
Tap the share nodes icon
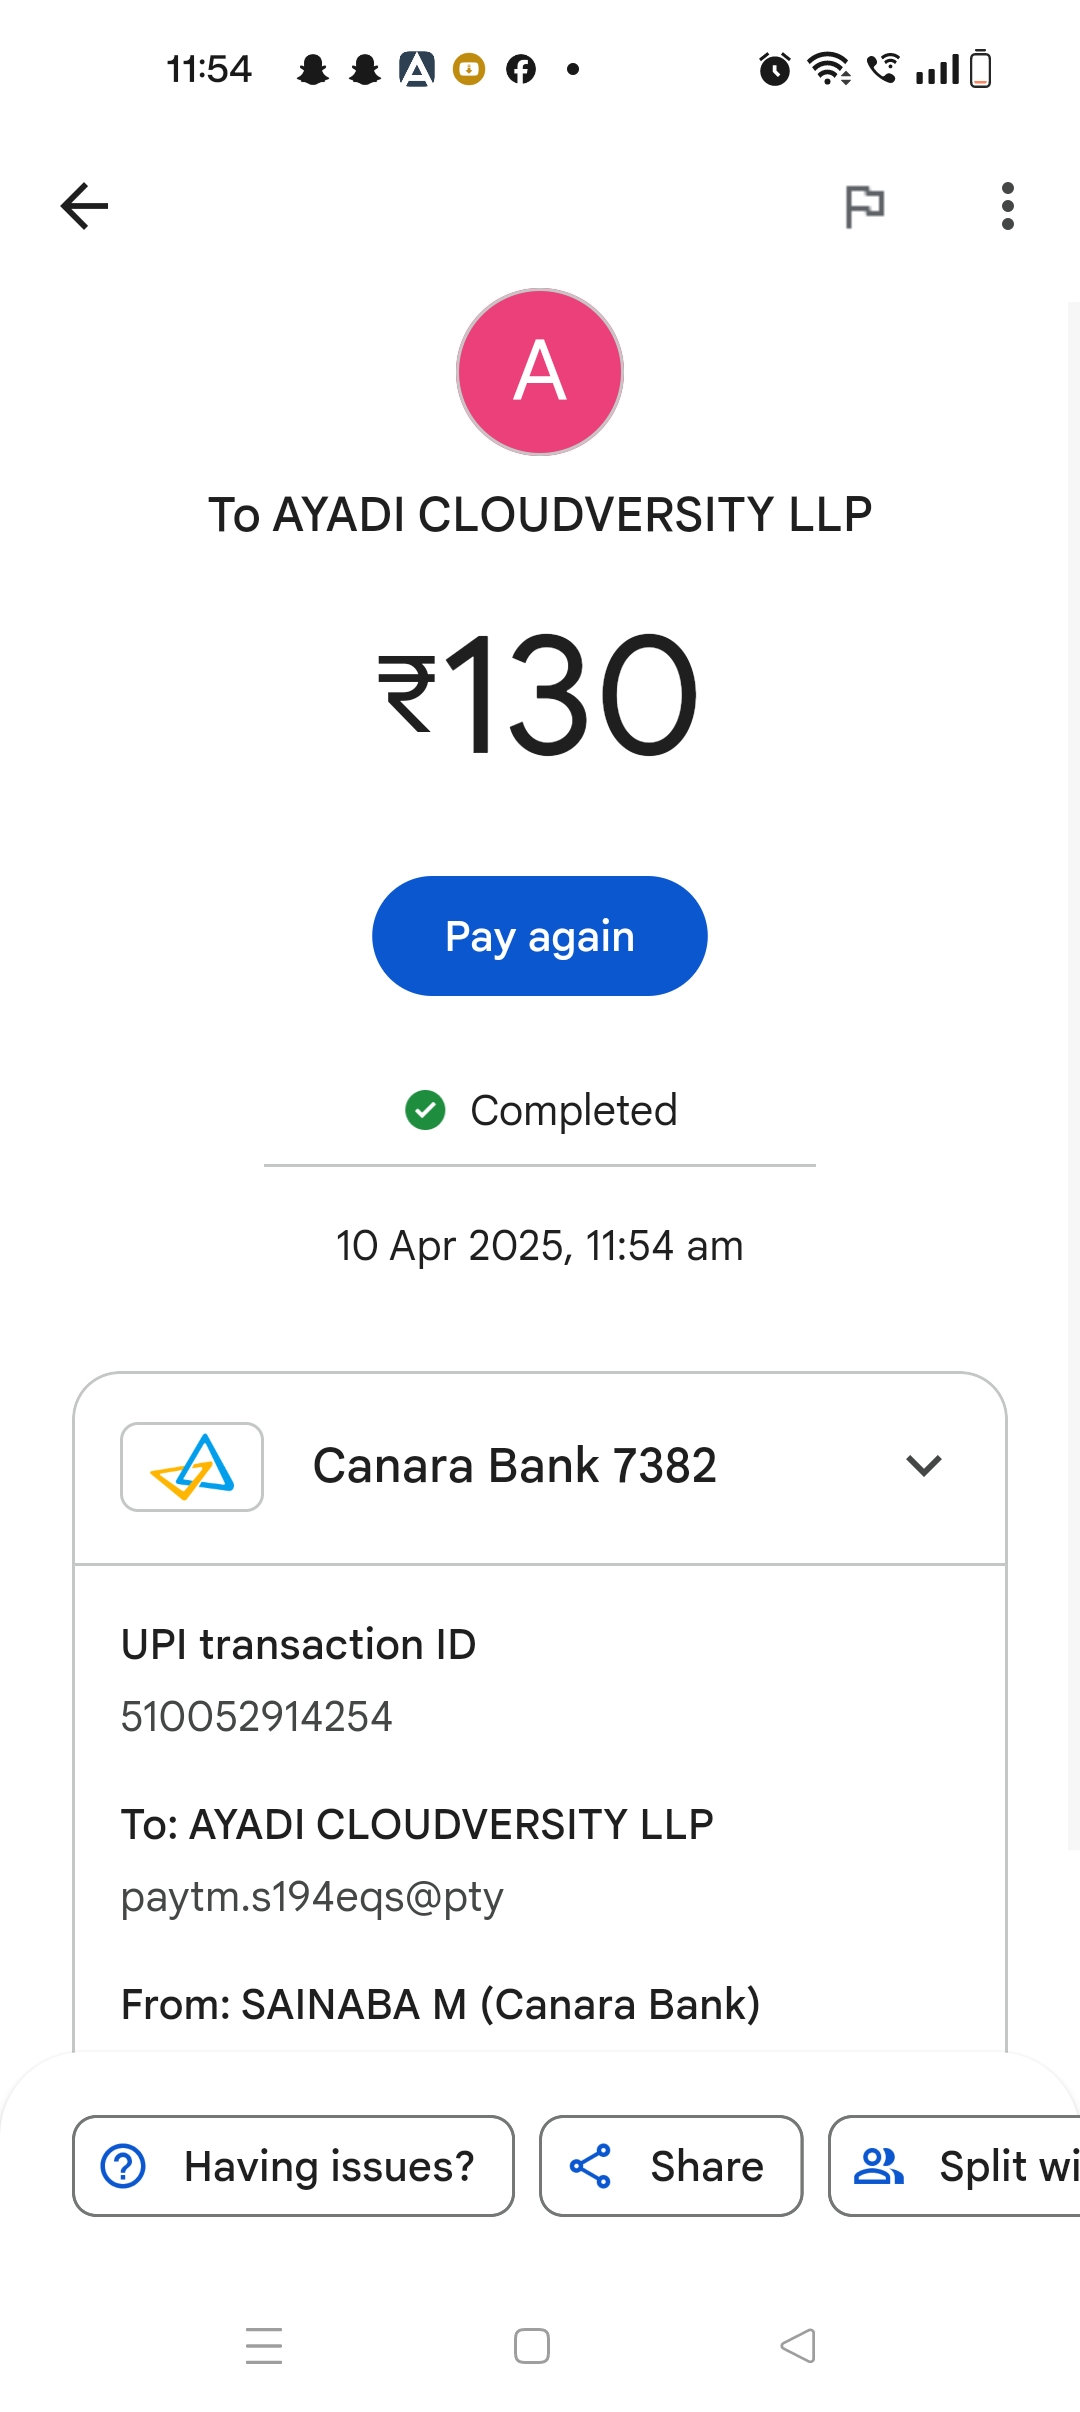590,2166
